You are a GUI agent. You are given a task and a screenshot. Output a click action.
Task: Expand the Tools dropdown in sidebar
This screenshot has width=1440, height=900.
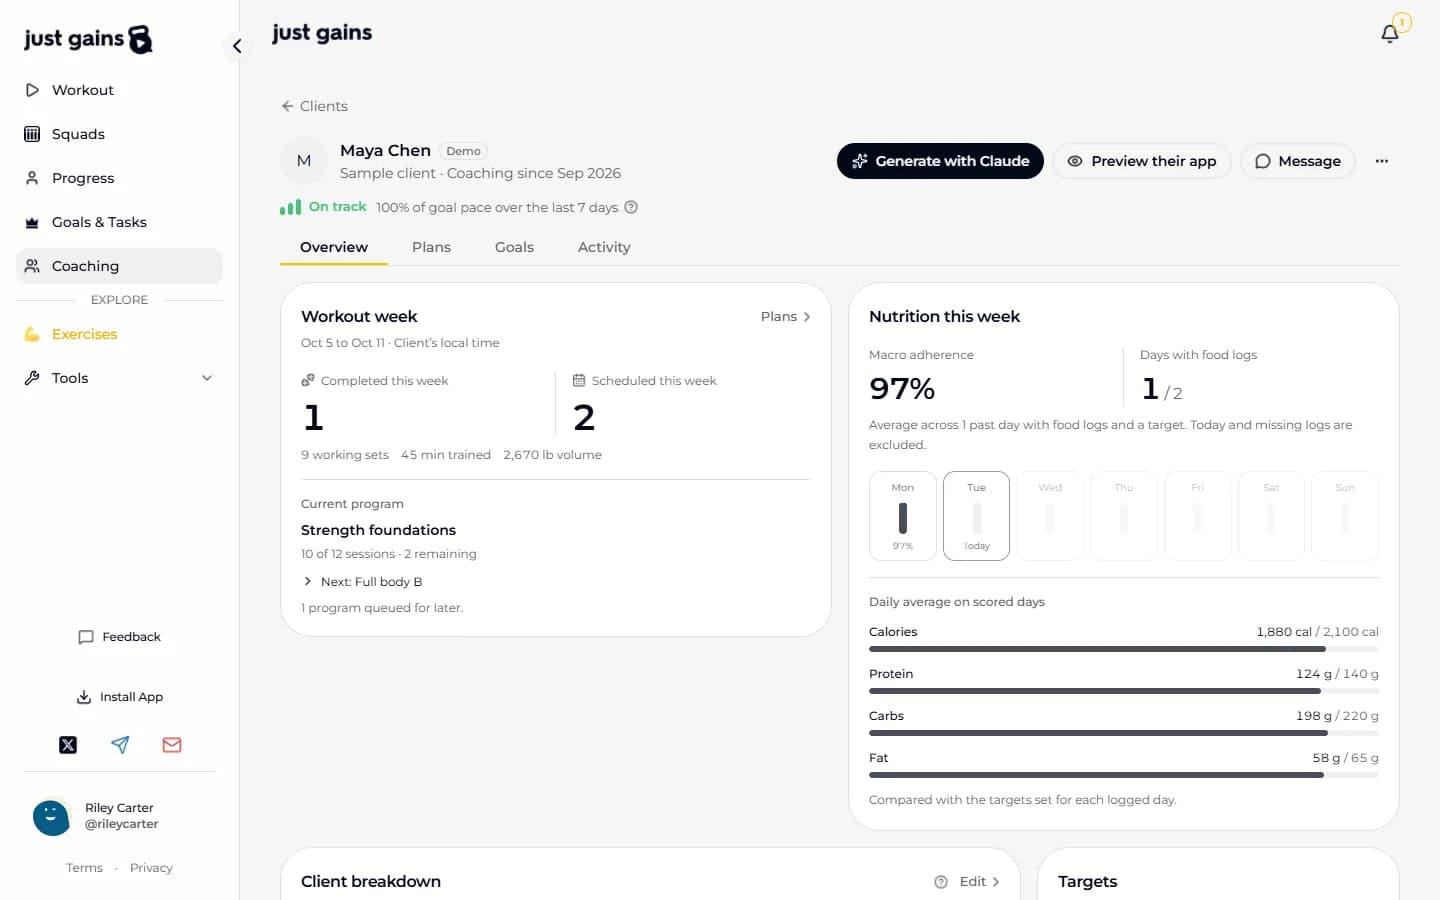pyautogui.click(x=119, y=378)
